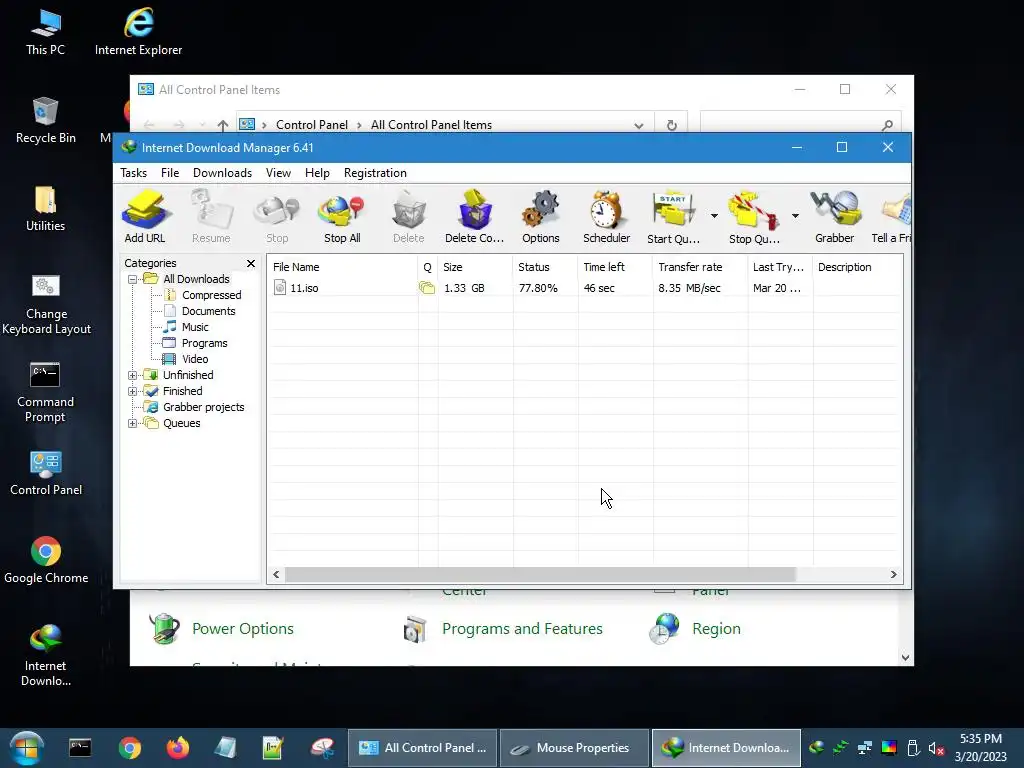
Task: Click the Delete toolbar icon
Action: coord(409,217)
